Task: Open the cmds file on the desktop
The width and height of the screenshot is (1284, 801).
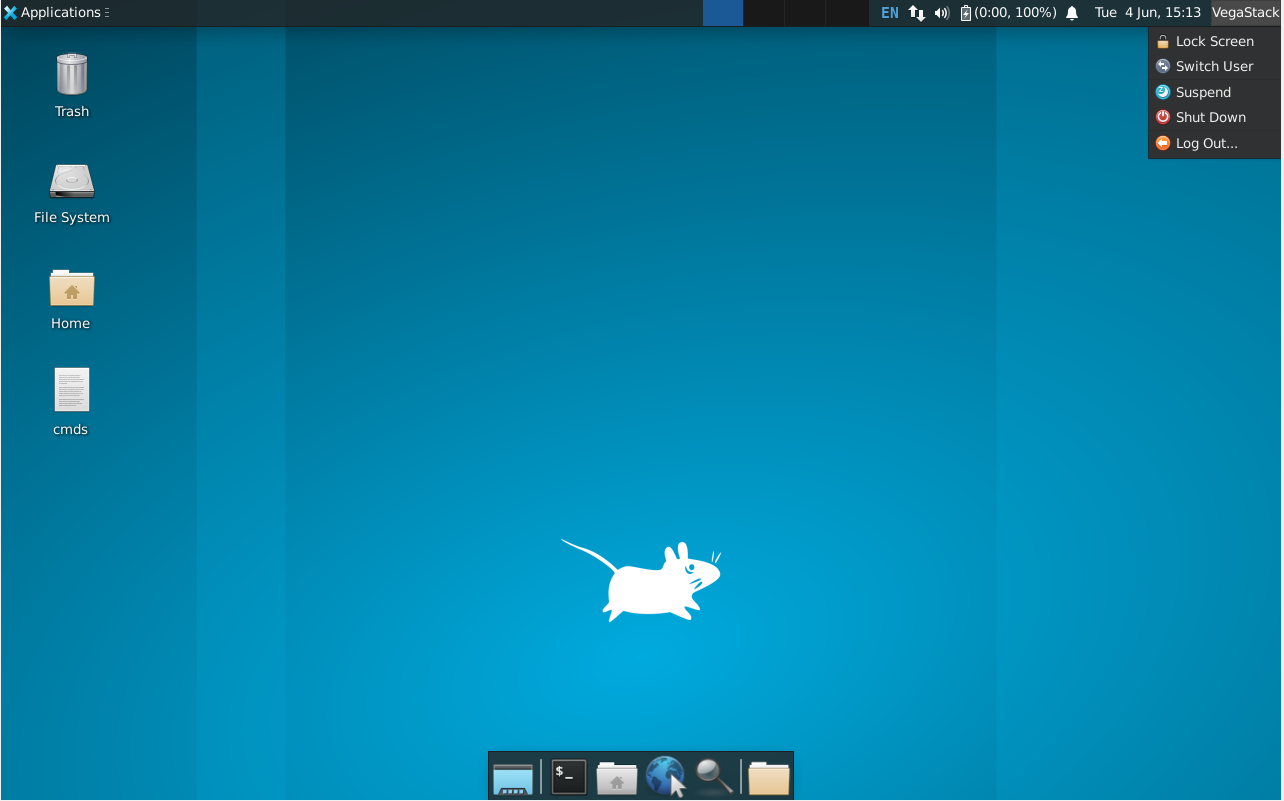Action: (x=71, y=390)
